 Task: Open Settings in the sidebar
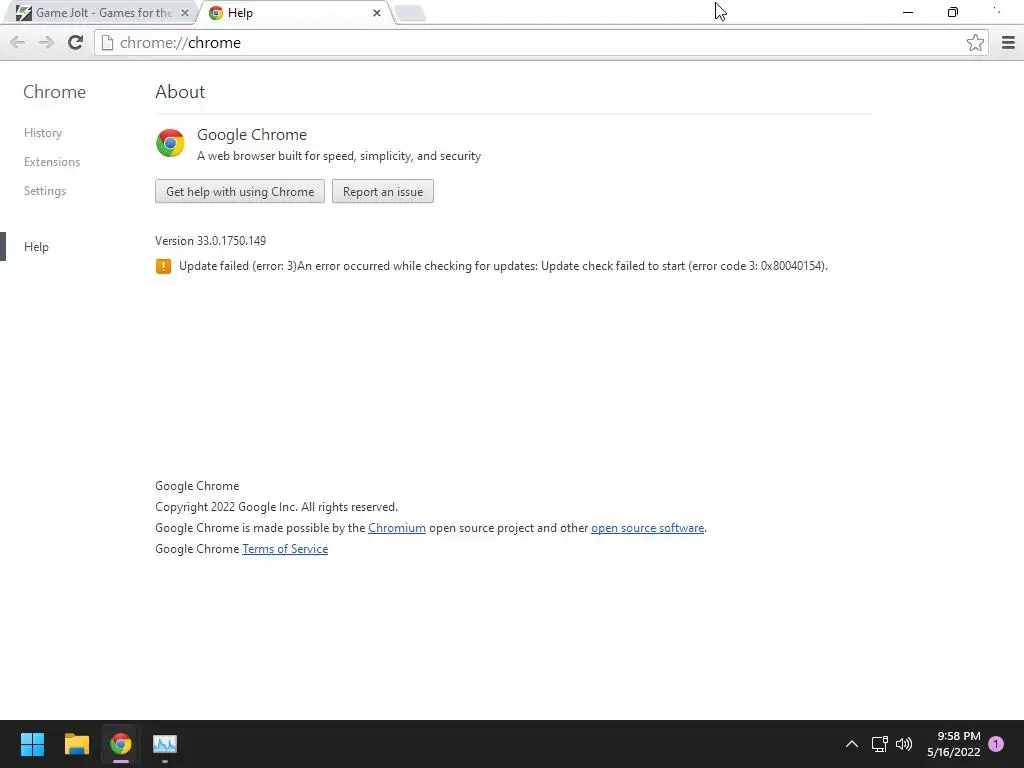[45, 191]
